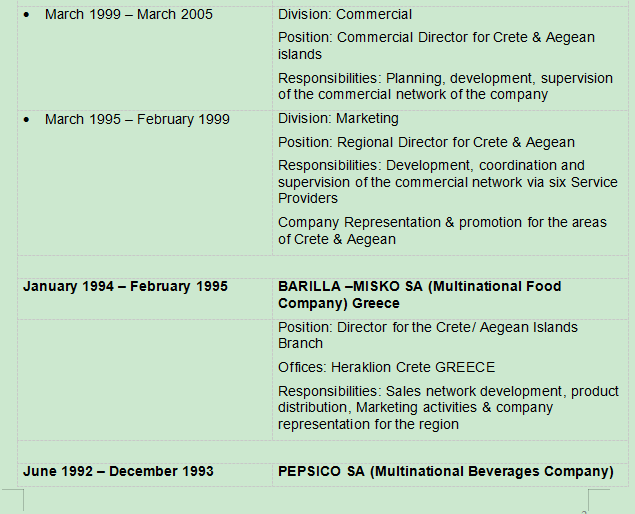
Task: Click the "Division: Marketing" line
Action: tap(338, 119)
